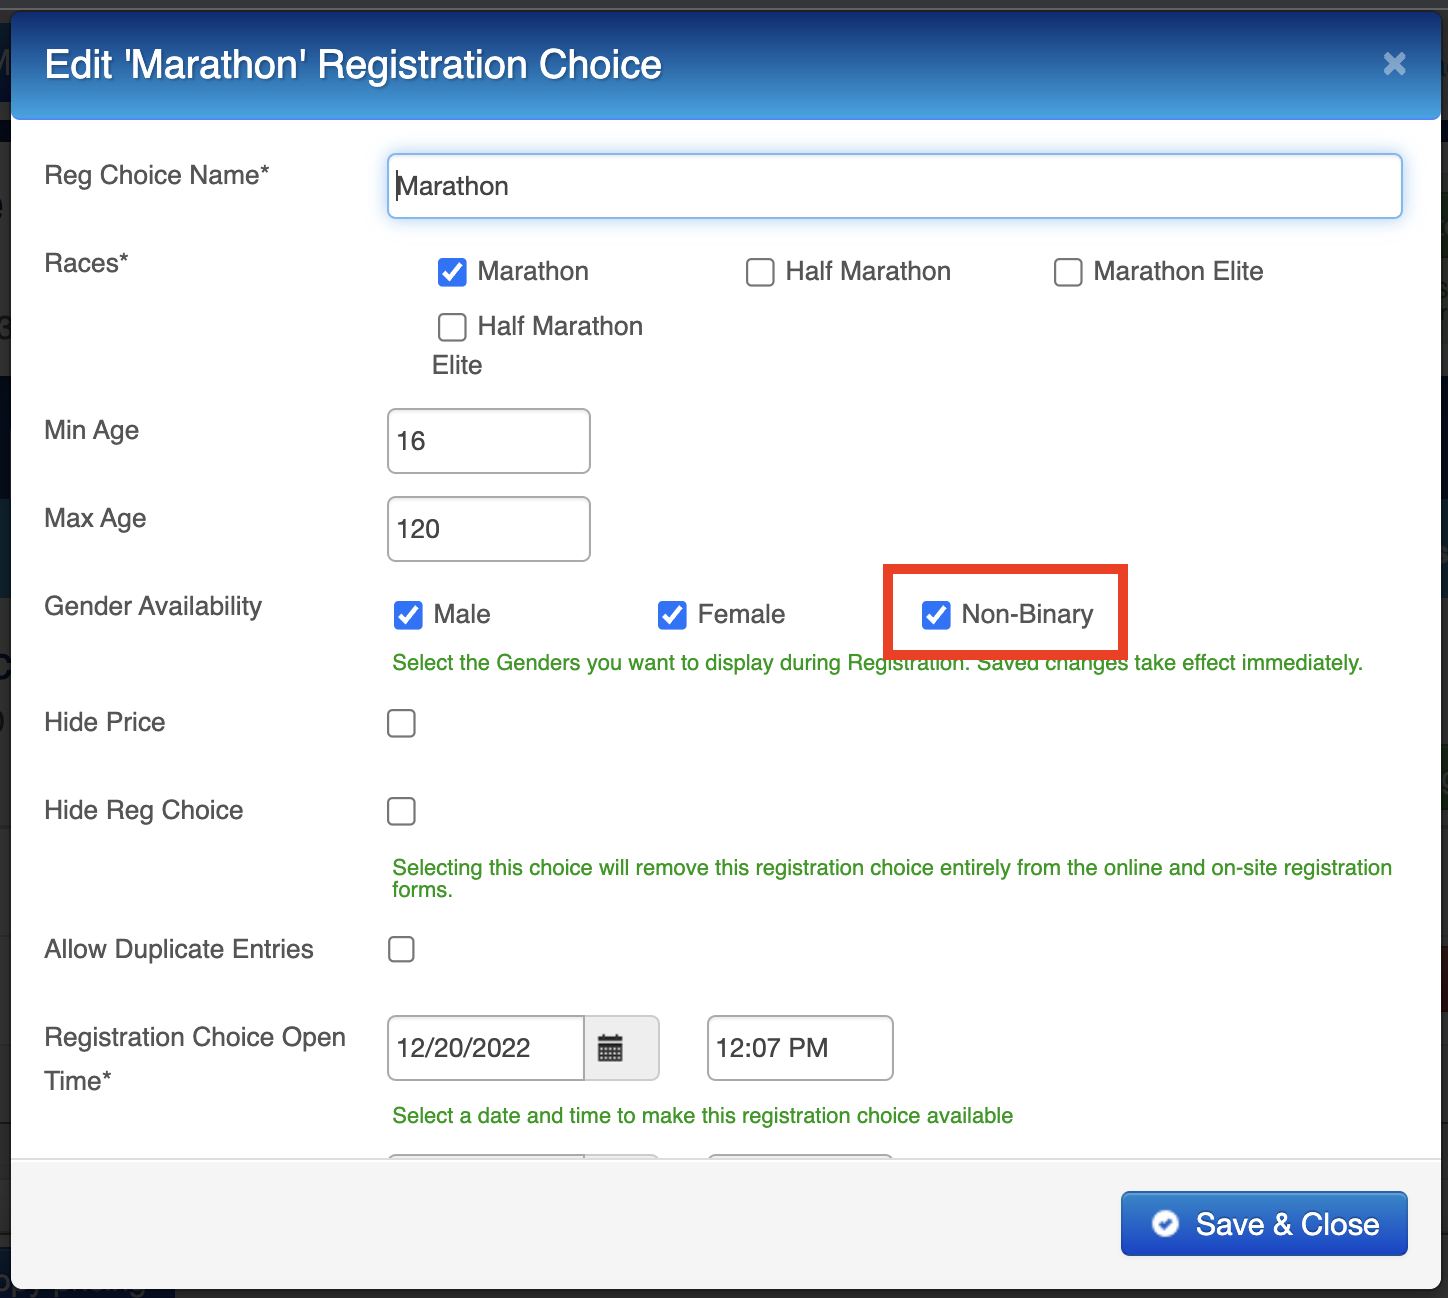The width and height of the screenshot is (1448, 1298).
Task: Toggle the Female gender checkbox
Action: [x=672, y=615]
